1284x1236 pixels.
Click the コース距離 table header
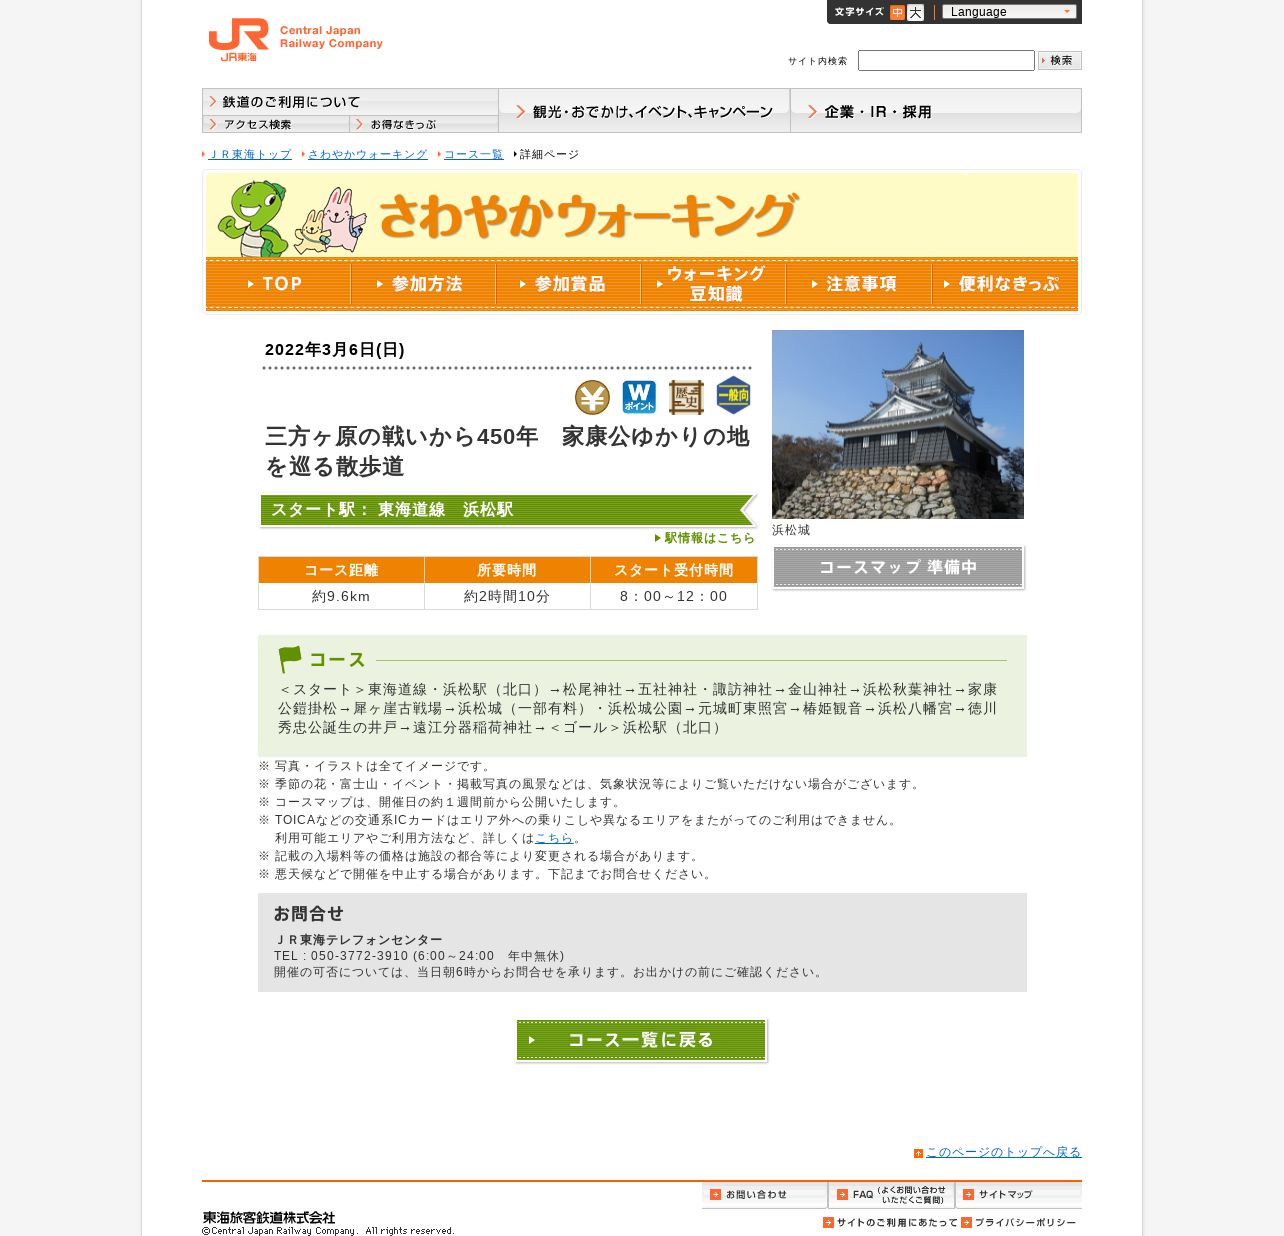[x=341, y=570]
